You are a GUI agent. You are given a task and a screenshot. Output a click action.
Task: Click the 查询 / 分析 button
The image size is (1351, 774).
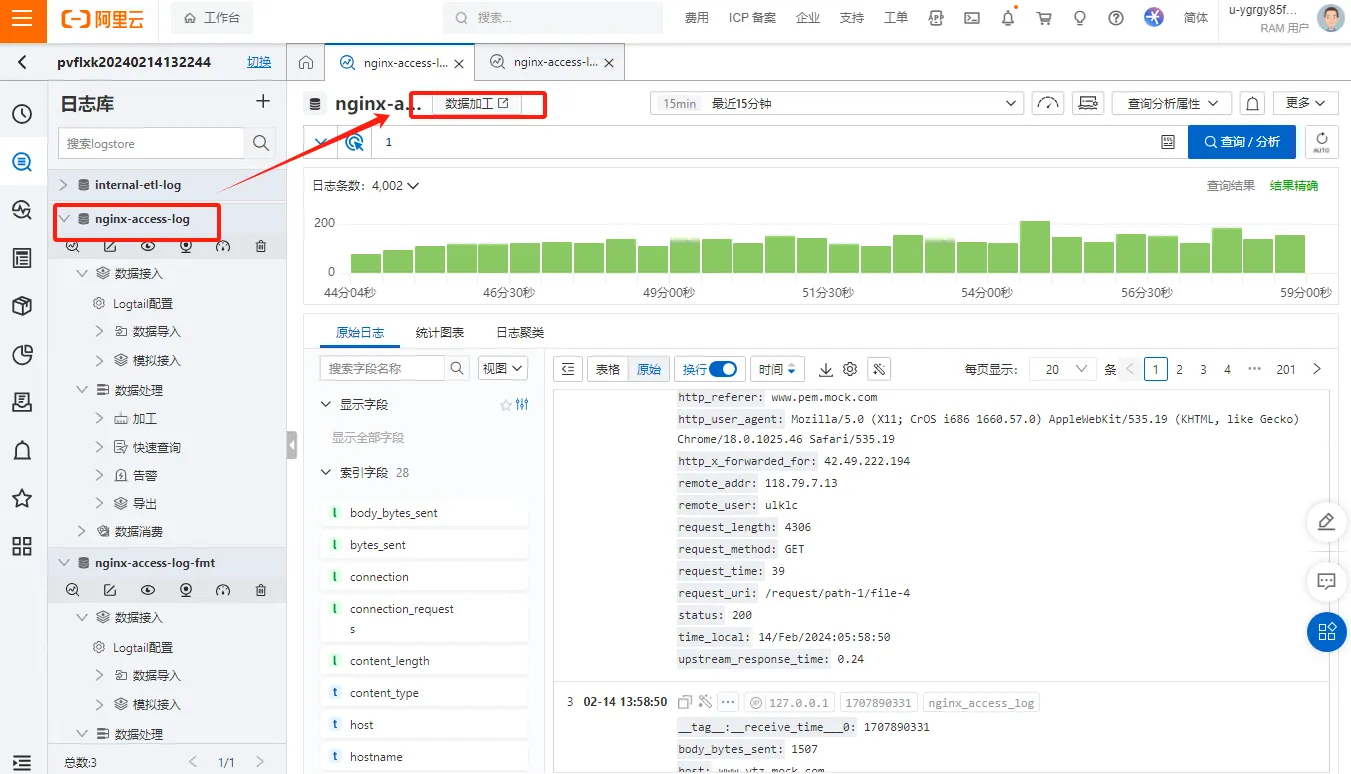click(x=1242, y=142)
